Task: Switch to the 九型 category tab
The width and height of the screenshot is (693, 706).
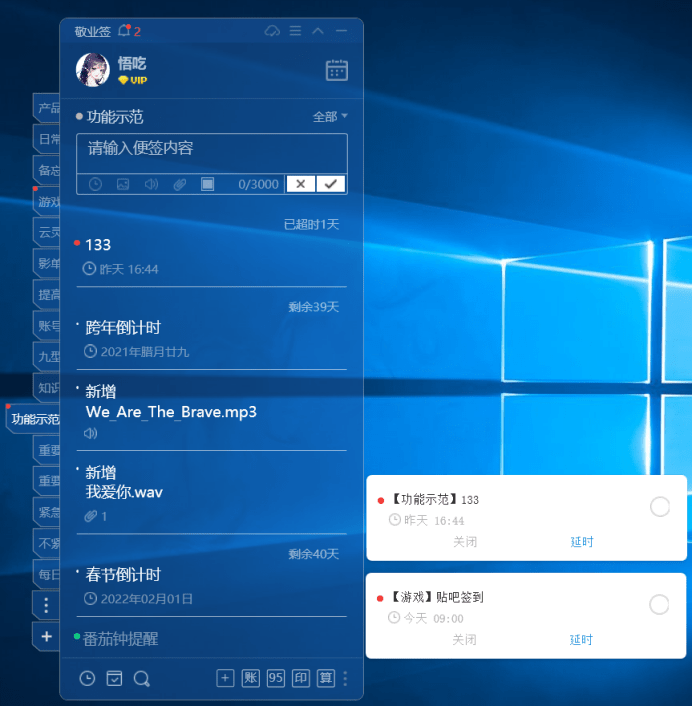Action: pyautogui.click(x=47, y=357)
